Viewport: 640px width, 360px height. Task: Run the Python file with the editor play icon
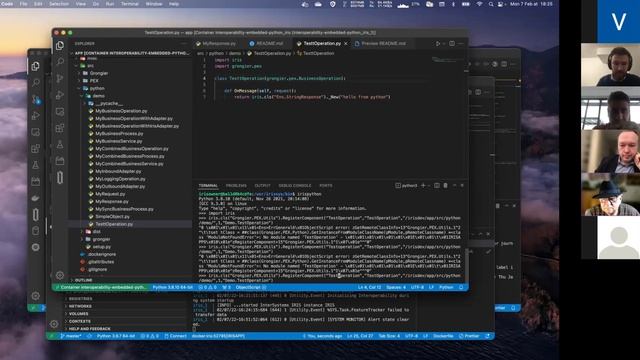point(438,43)
